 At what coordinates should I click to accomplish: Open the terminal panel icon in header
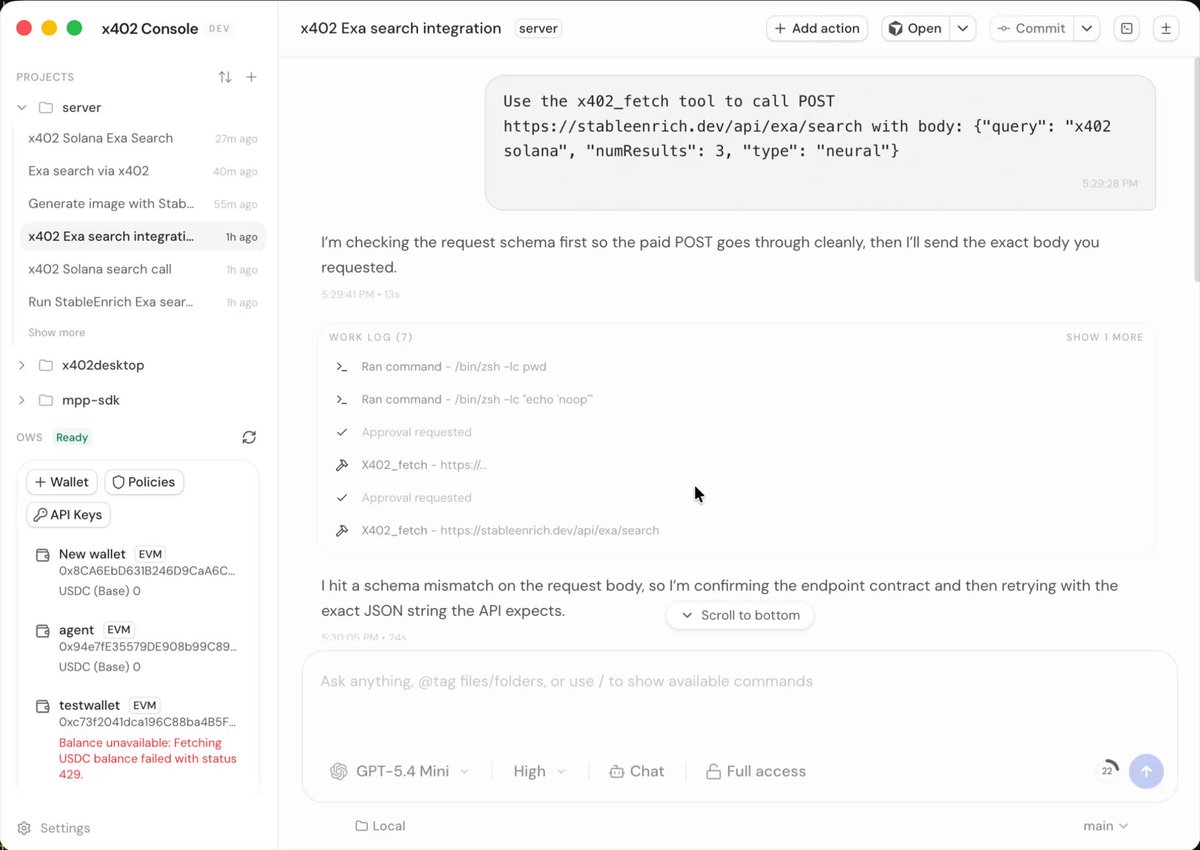pos(1127,28)
